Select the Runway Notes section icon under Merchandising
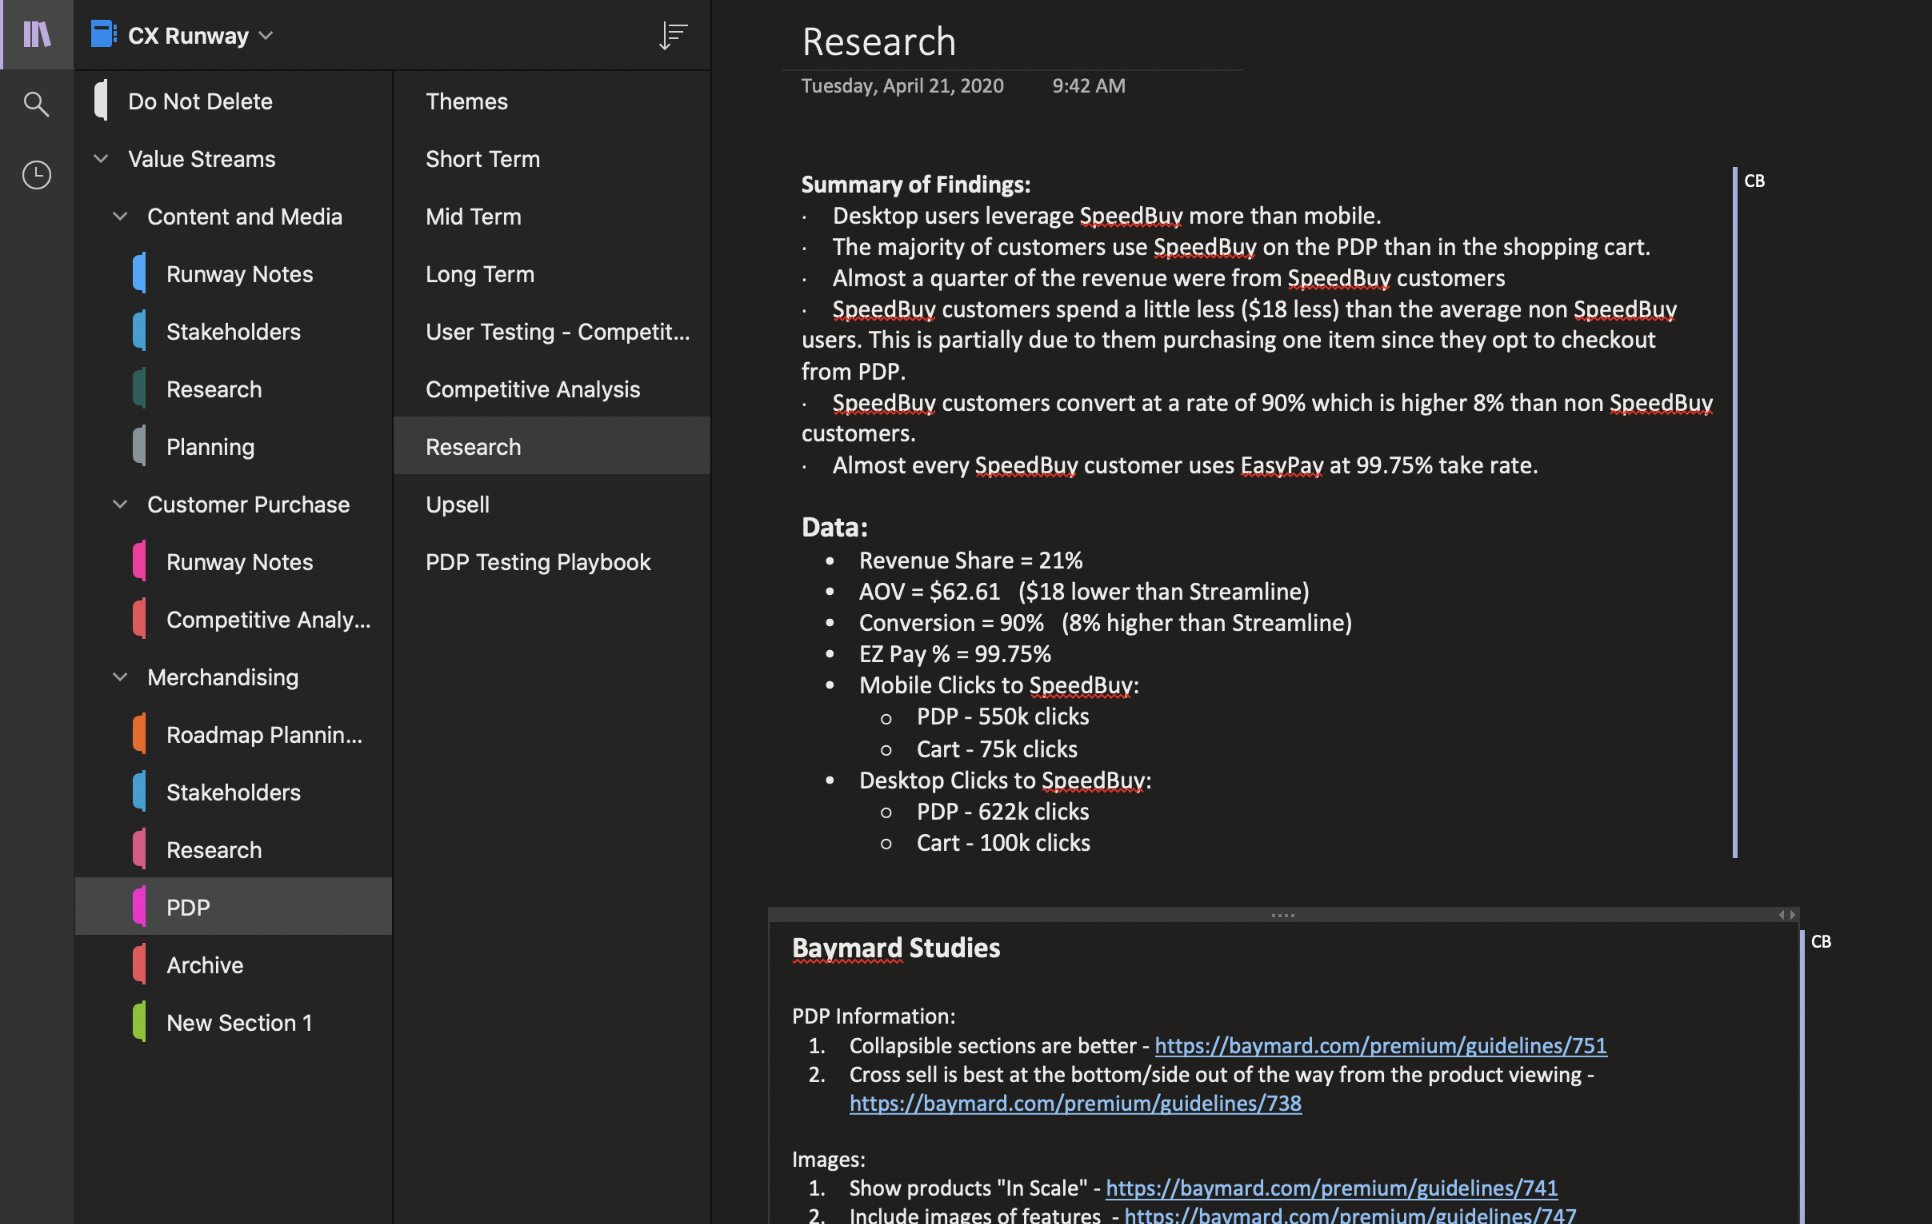 coord(140,561)
